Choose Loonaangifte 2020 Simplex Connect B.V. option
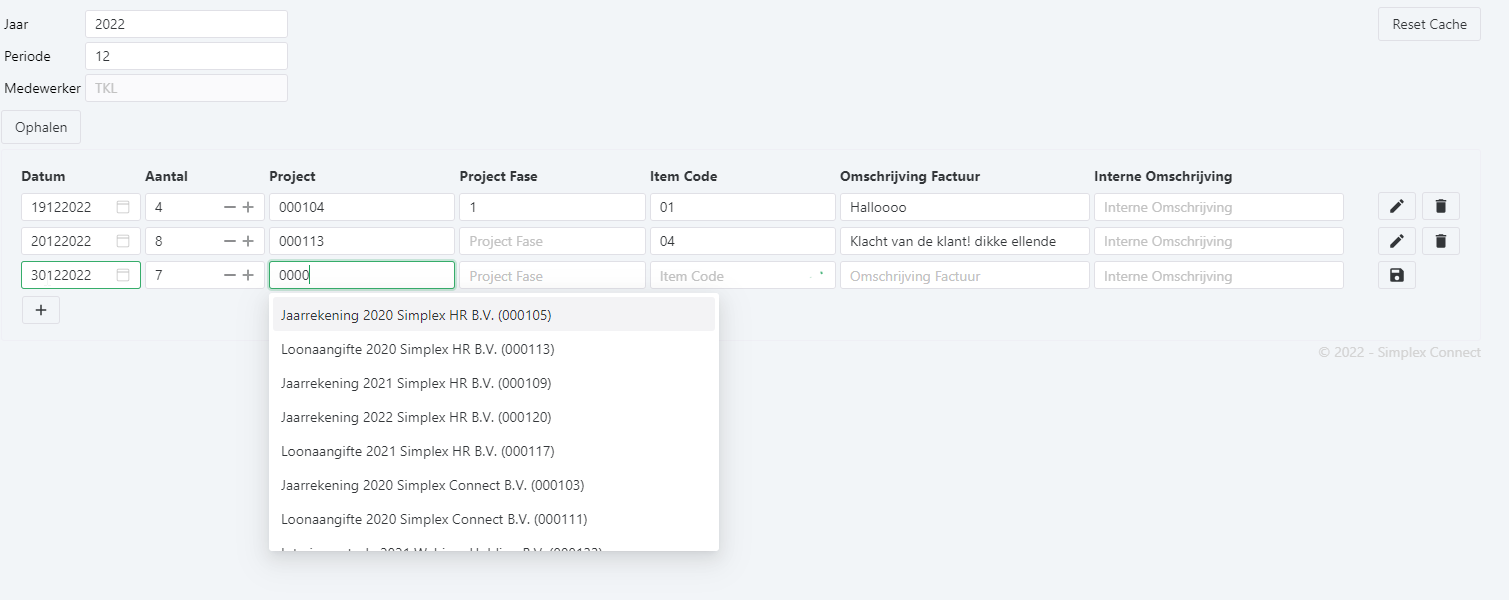This screenshot has height=600, width=1509. (434, 519)
